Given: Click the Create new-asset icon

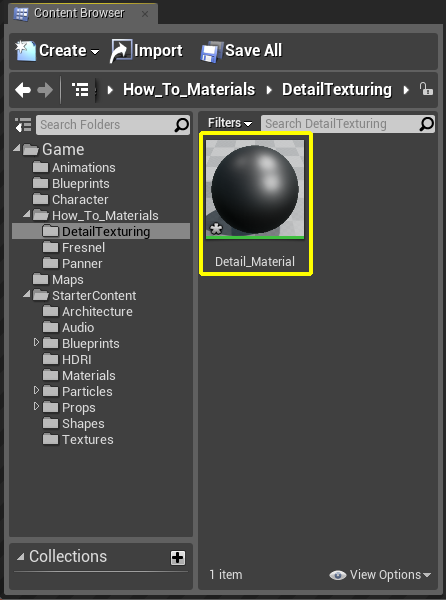Looking at the screenshot, I should [x=25, y=51].
